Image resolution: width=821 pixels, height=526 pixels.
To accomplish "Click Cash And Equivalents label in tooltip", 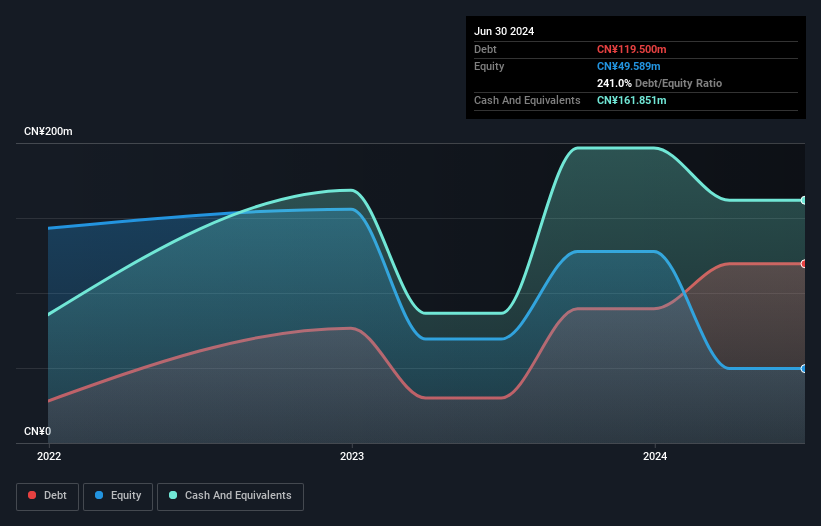I will coord(527,100).
